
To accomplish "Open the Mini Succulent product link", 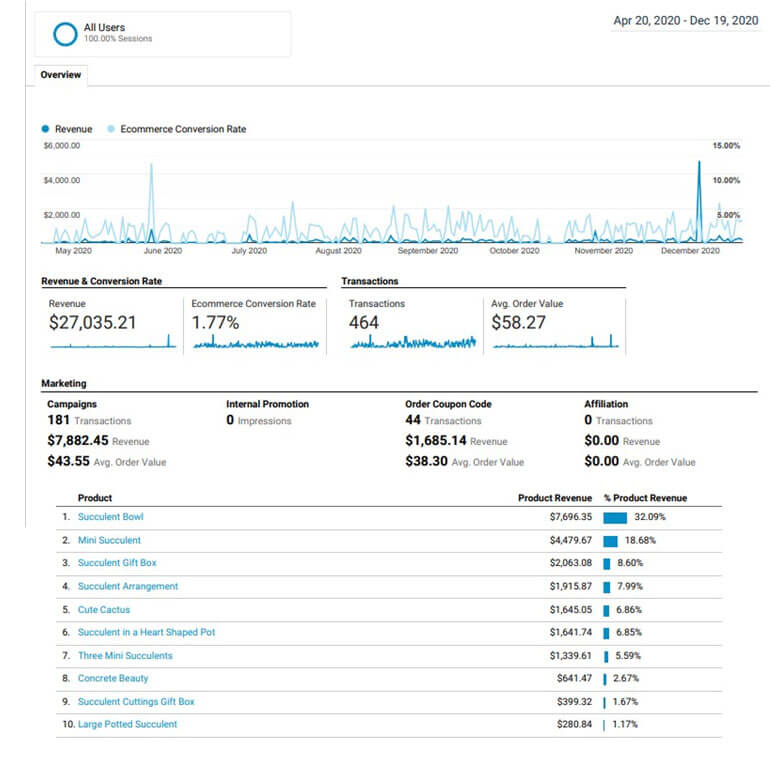I will pyautogui.click(x=109, y=540).
